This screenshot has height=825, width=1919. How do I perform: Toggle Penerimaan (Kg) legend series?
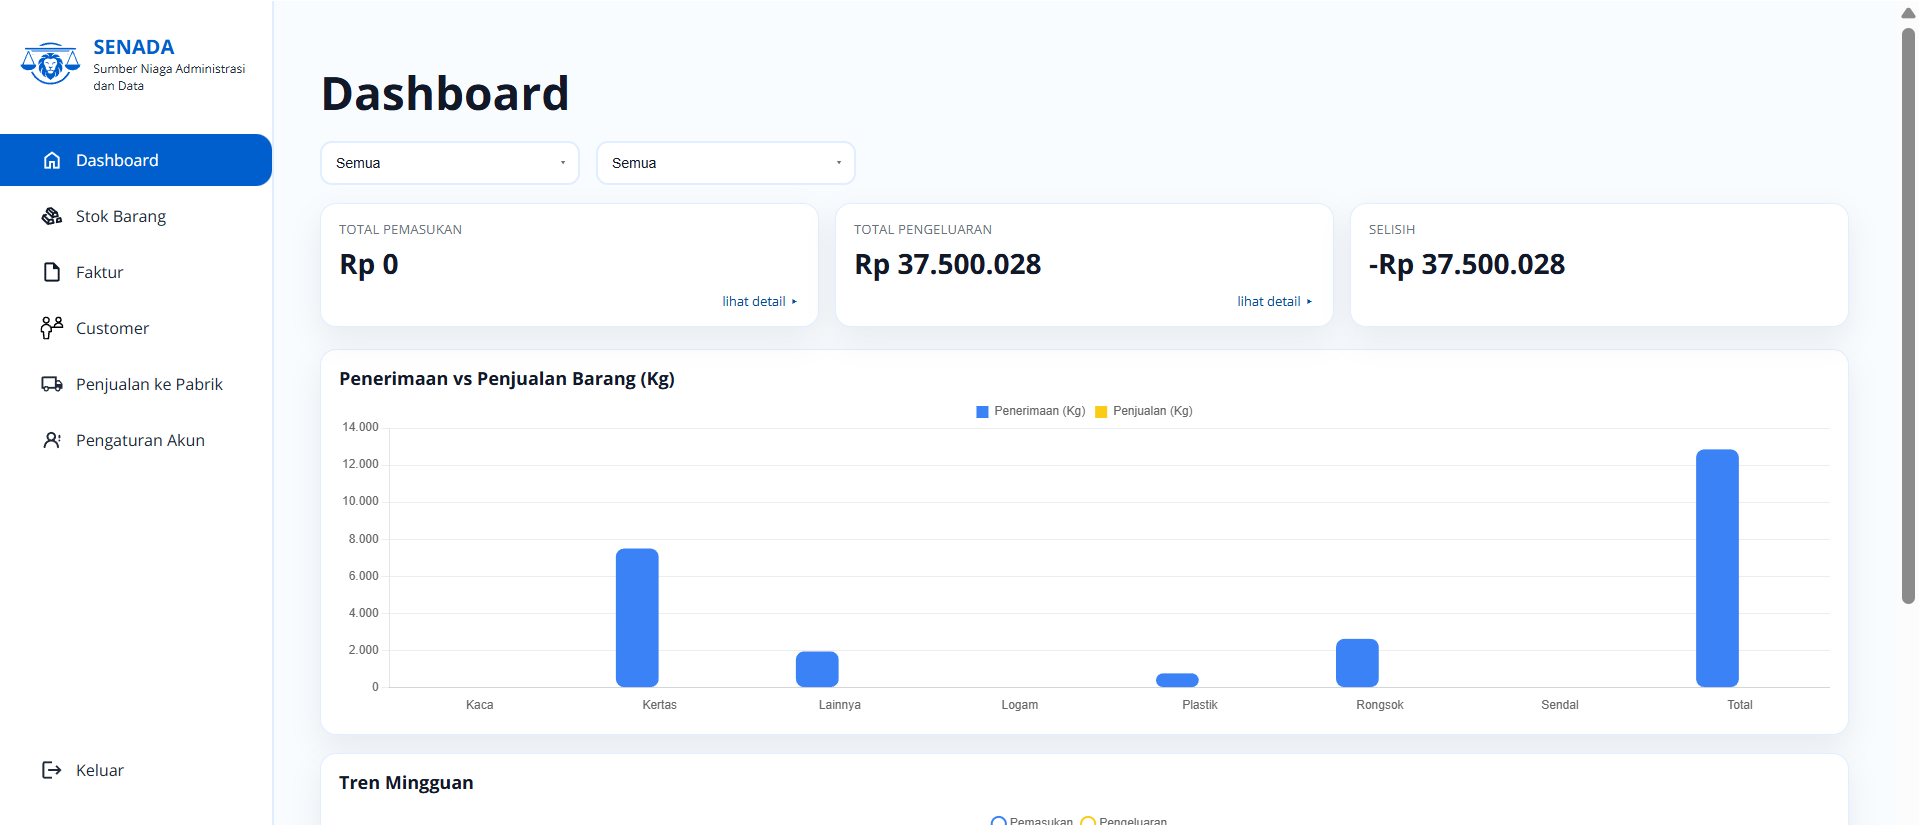1030,411
